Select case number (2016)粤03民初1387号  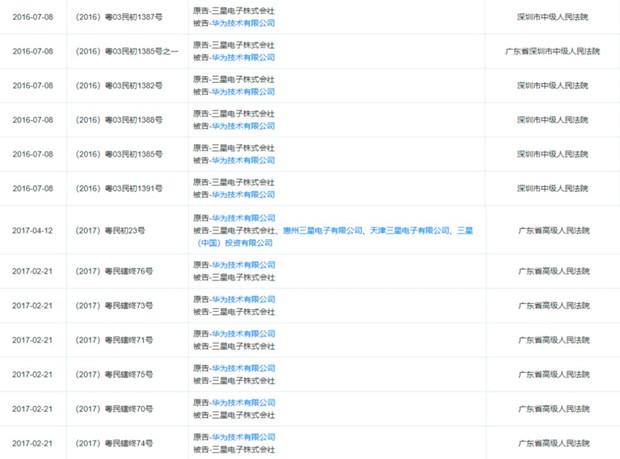pos(119,17)
